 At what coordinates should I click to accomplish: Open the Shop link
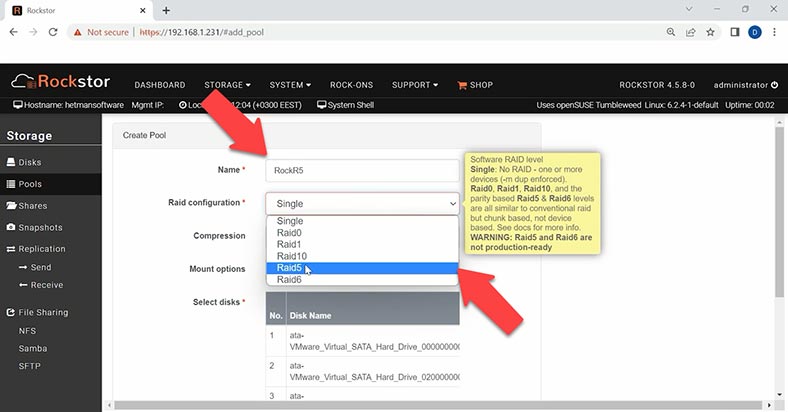[475, 85]
